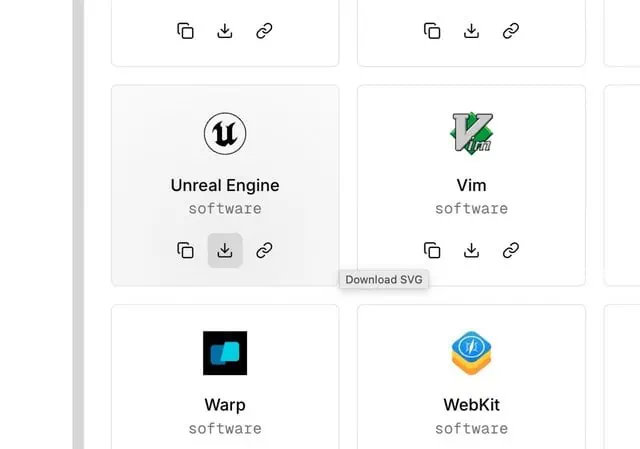The height and width of the screenshot is (449, 640).
Task: Click download icon in top-left card
Action: [225, 31]
